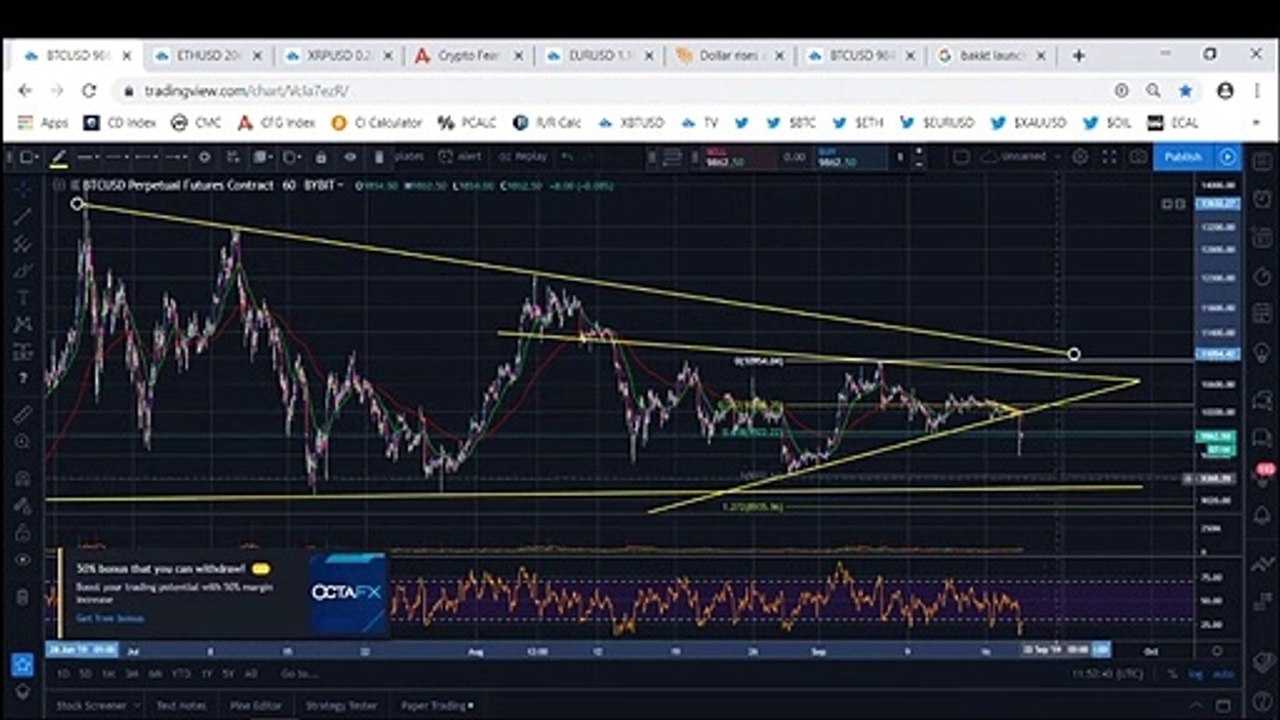Toggle log scale

1195,674
